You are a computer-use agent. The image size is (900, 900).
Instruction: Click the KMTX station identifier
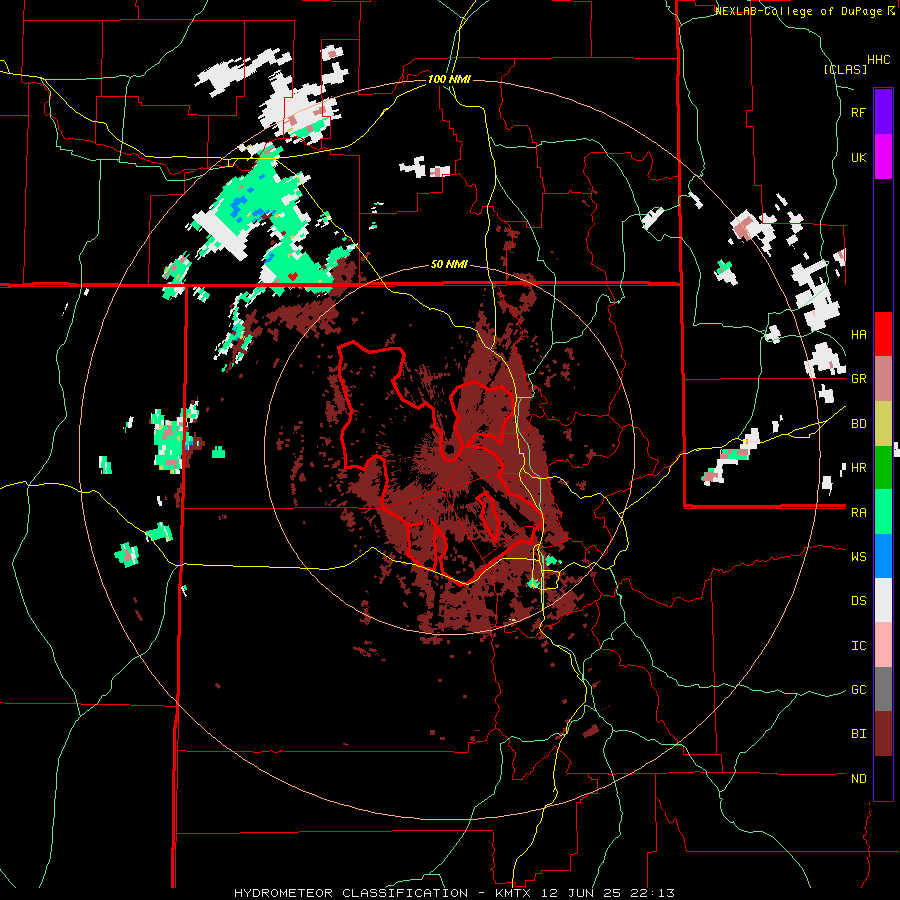pyautogui.click(x=513, y=893)
